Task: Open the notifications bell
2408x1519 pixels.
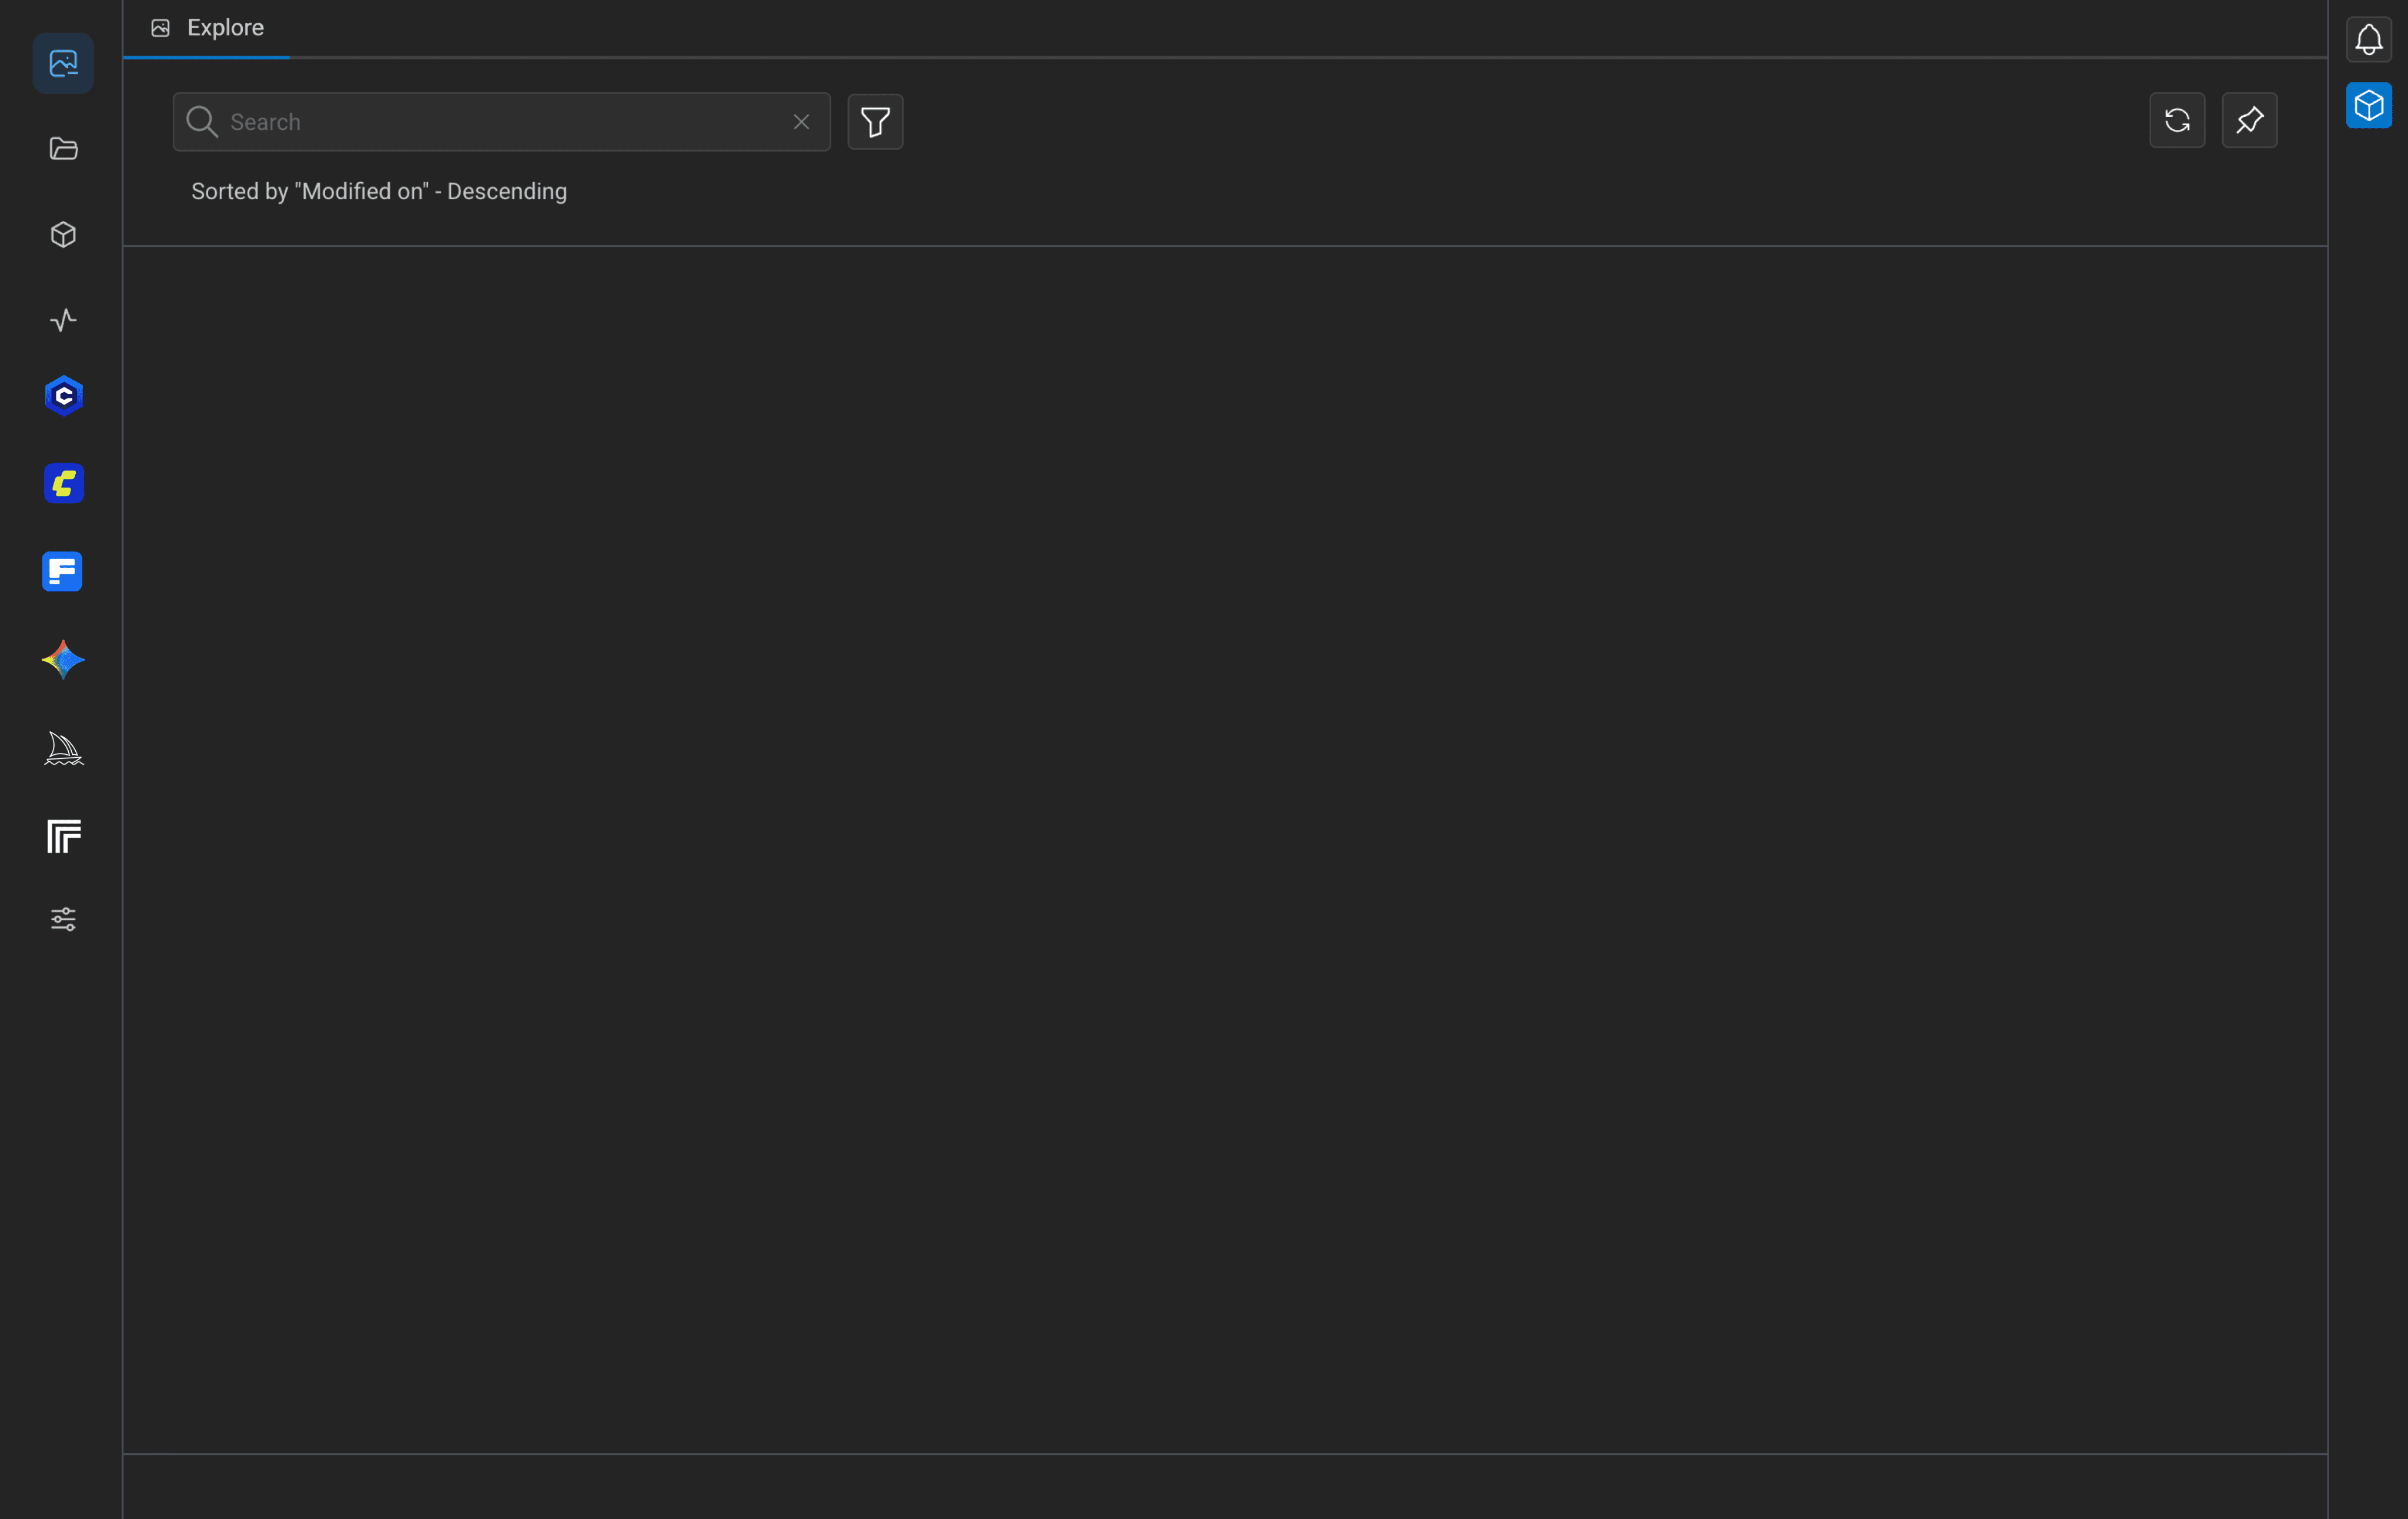Action: coord(2368,40)
